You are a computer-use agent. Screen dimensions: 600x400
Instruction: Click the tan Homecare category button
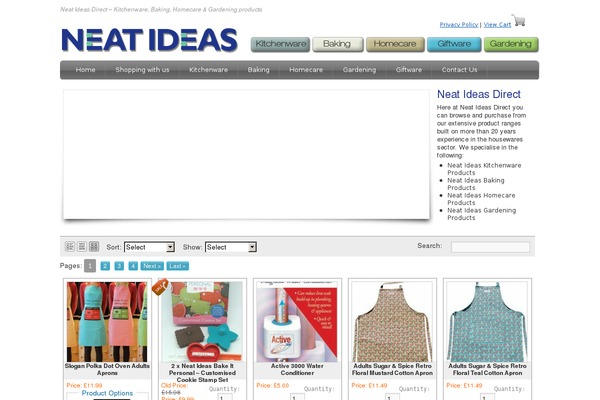click(x=395, y=44)
